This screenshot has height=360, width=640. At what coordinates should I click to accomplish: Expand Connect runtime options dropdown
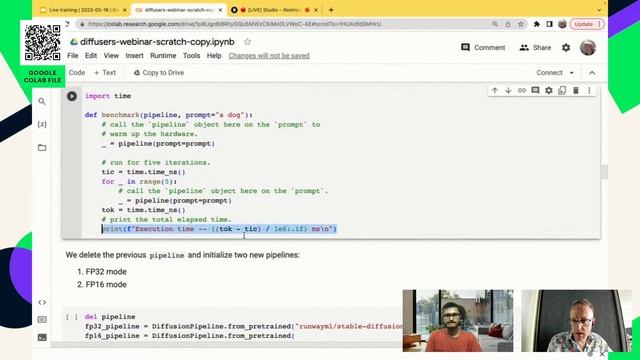tap(571, 73)
